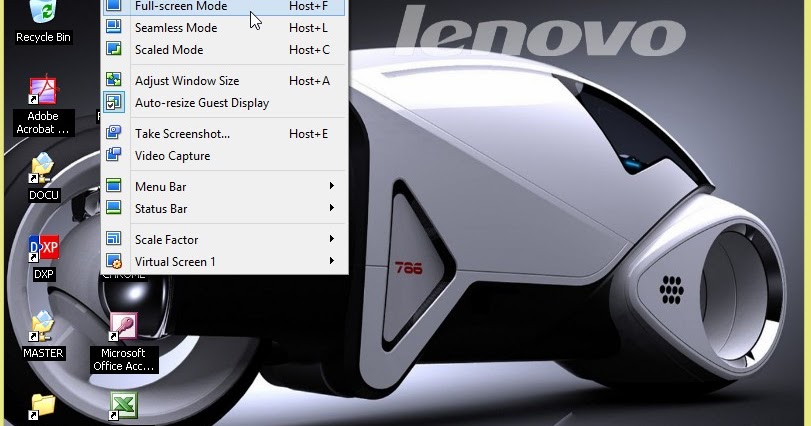Start Video Capture from menu
This screenshot has width=811, height=426.
pyautogui.click(x=223, y=156)
